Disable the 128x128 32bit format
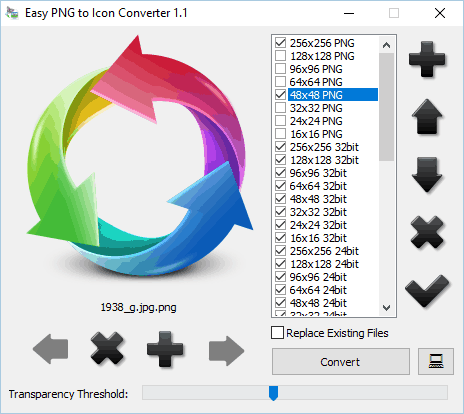 pyautogui.click(x=281, y=160)
